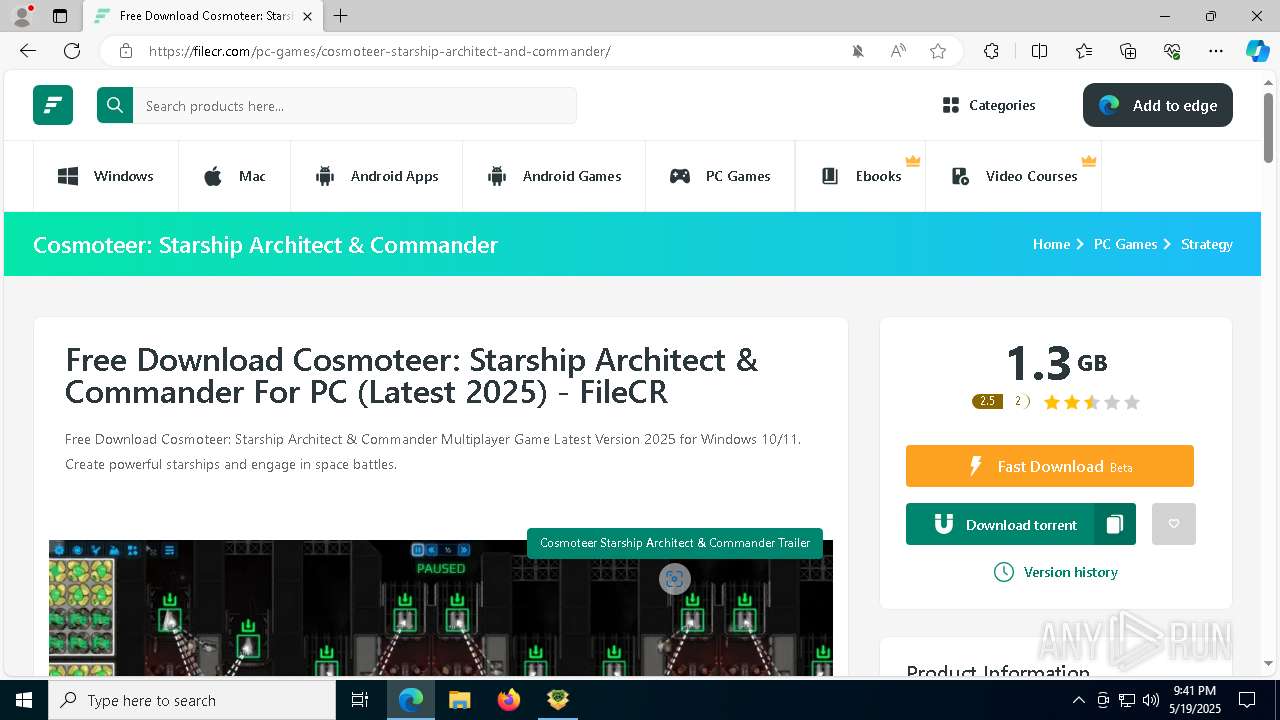Click the Download torrent button

[x=1000, y=524]
